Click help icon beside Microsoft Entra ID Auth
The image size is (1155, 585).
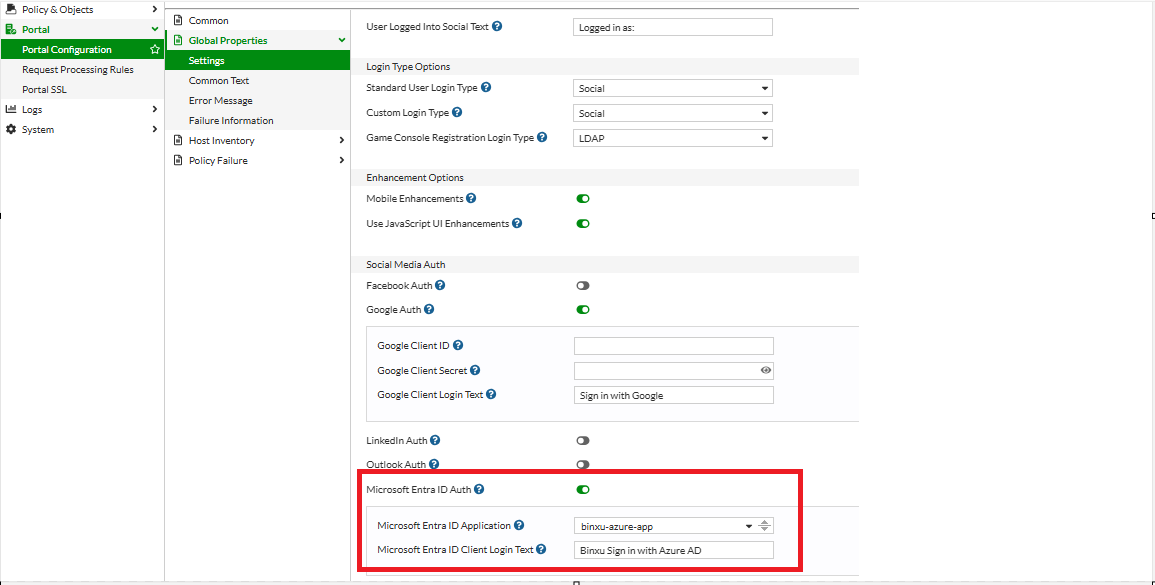pos(479,489)
